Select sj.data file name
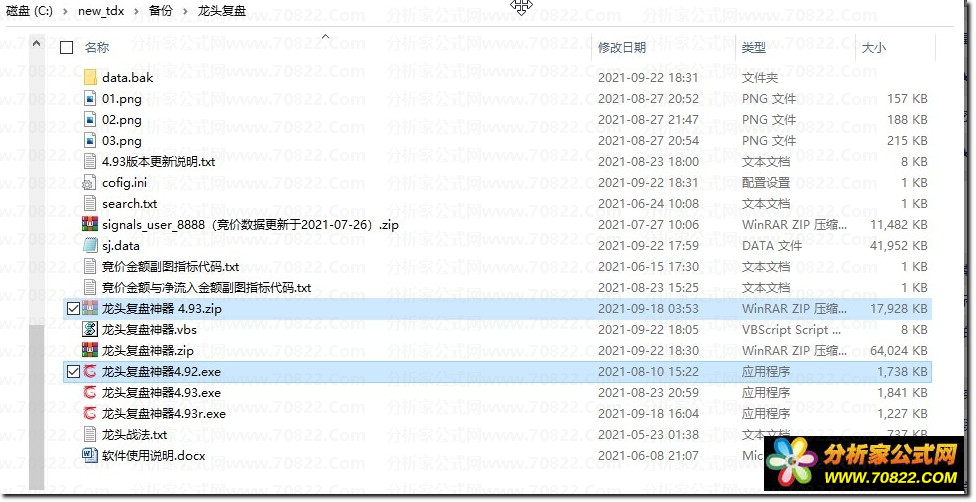The image size is (976, 502). pos(121,245)
